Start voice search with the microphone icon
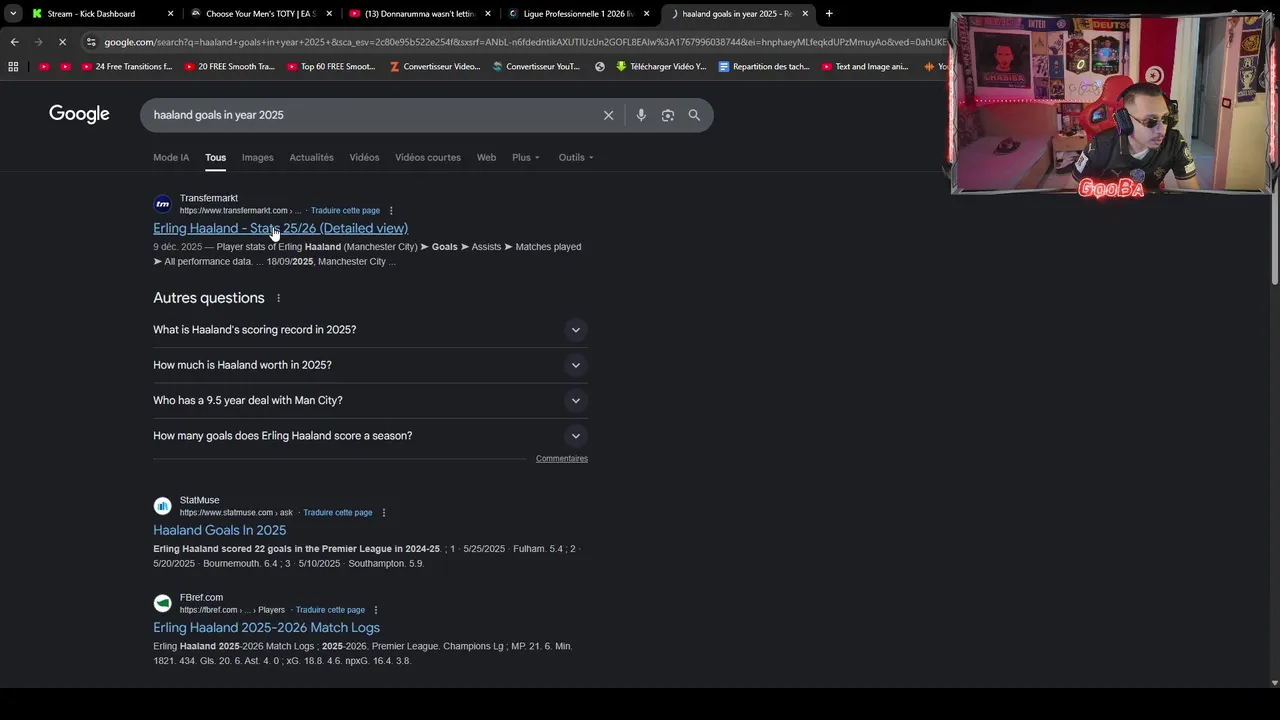The height and width of the screenshot is (720, 1280). [641, 115]
